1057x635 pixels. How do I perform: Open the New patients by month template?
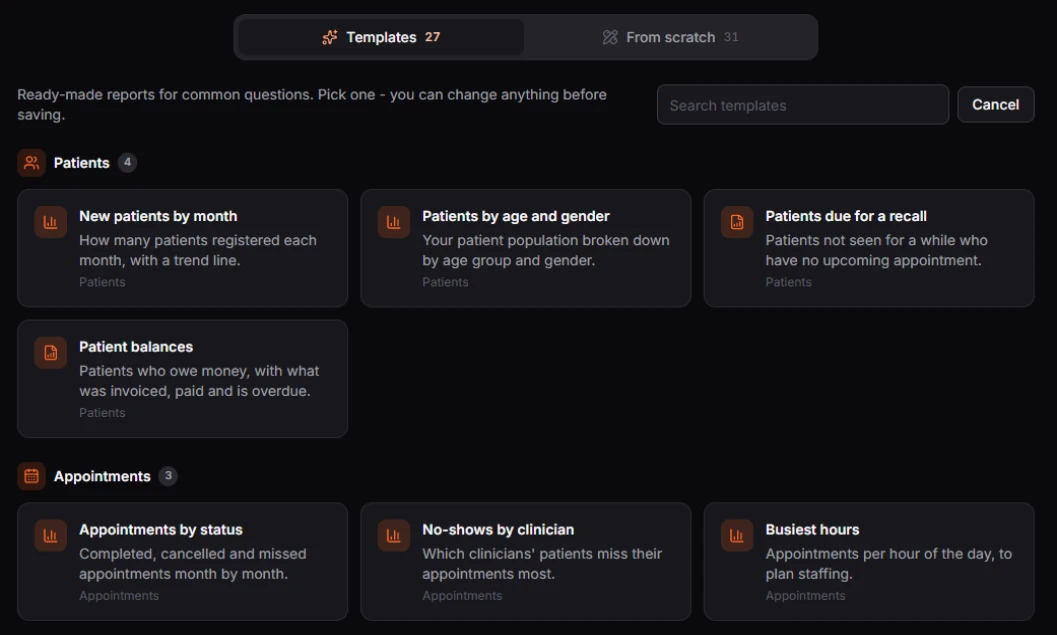(183, 248)
